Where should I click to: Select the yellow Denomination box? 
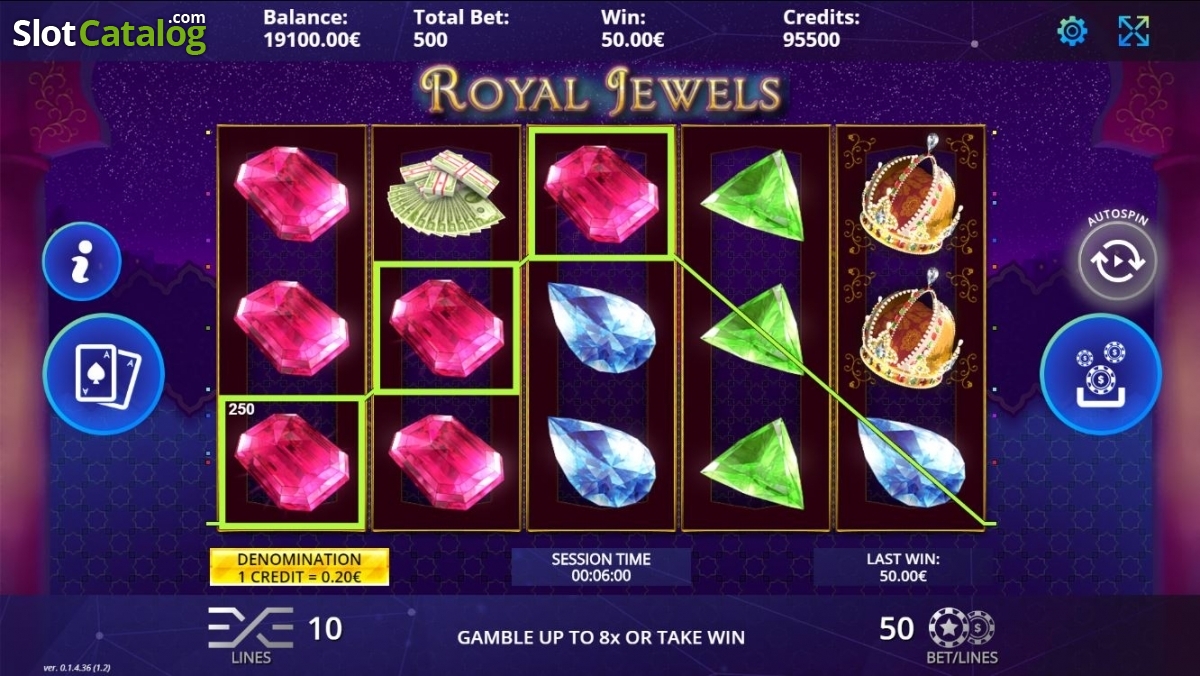pyautogui.click(x=299, y=568)
